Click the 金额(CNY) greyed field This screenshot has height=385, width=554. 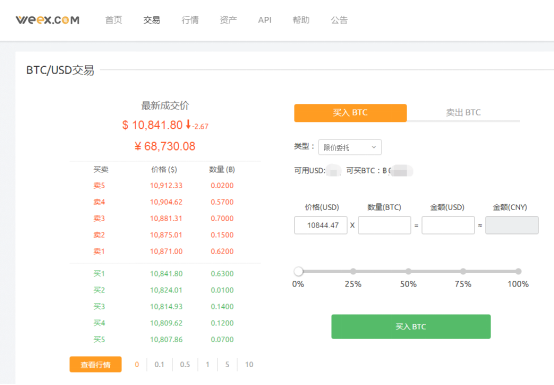pyautogui.click(x=512, y=225)
